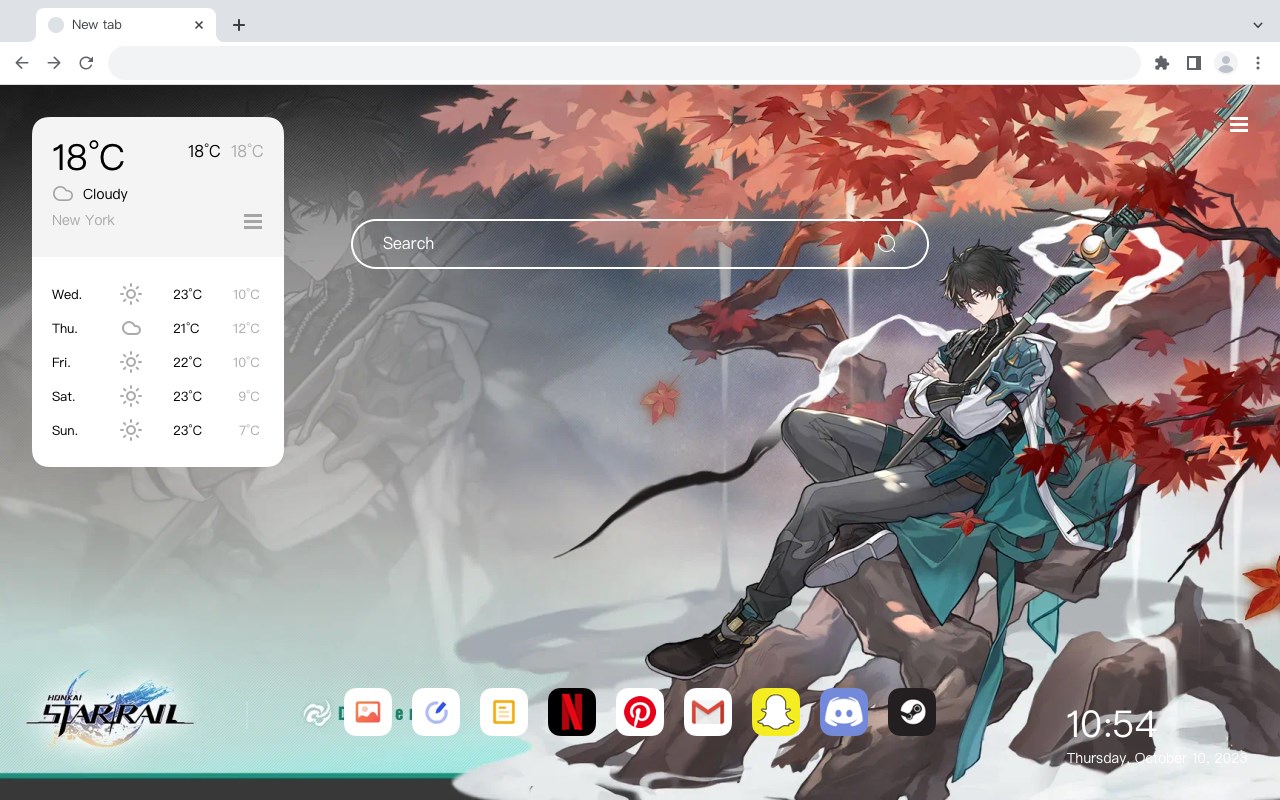Viewport: 1280px width, 800px height.
Task: Click the Fri. forecast sun icon
Action: 131,362
